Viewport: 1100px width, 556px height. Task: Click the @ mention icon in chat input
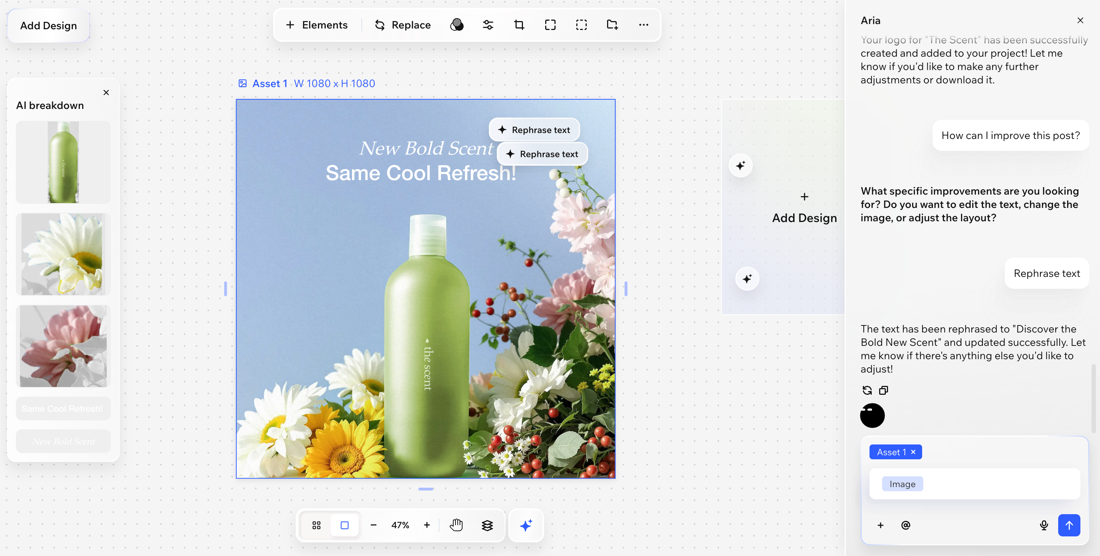906,525
